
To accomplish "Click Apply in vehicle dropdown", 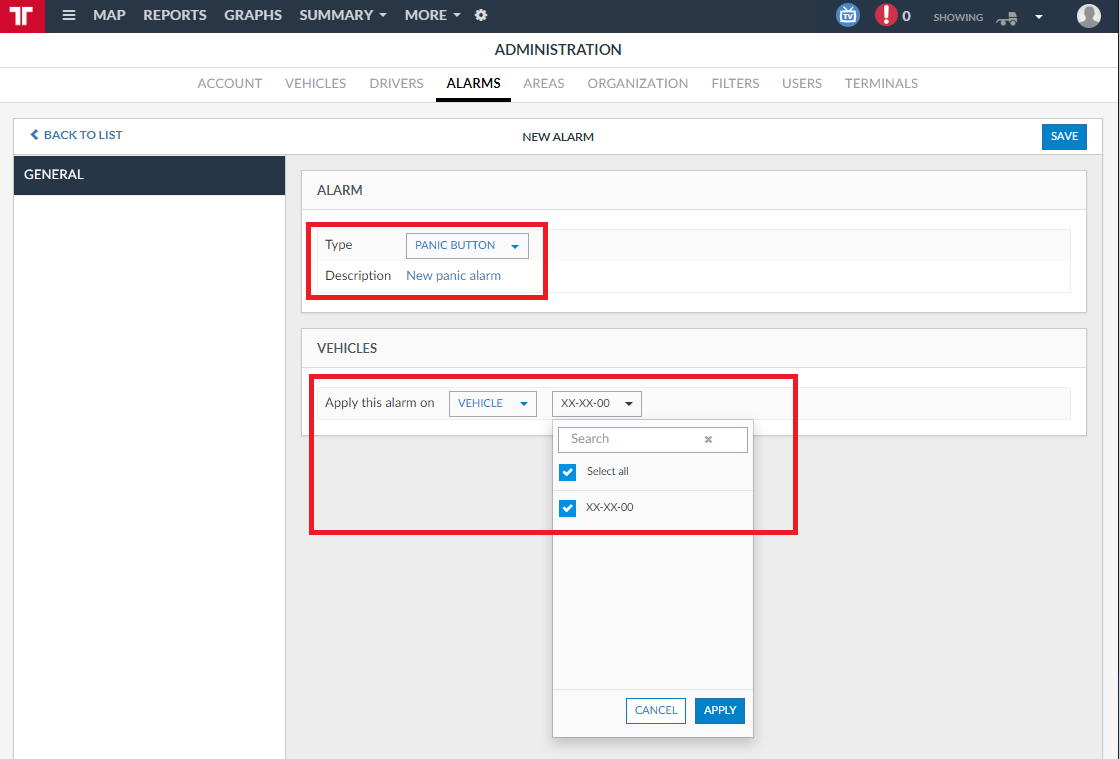I will point(719,710).
